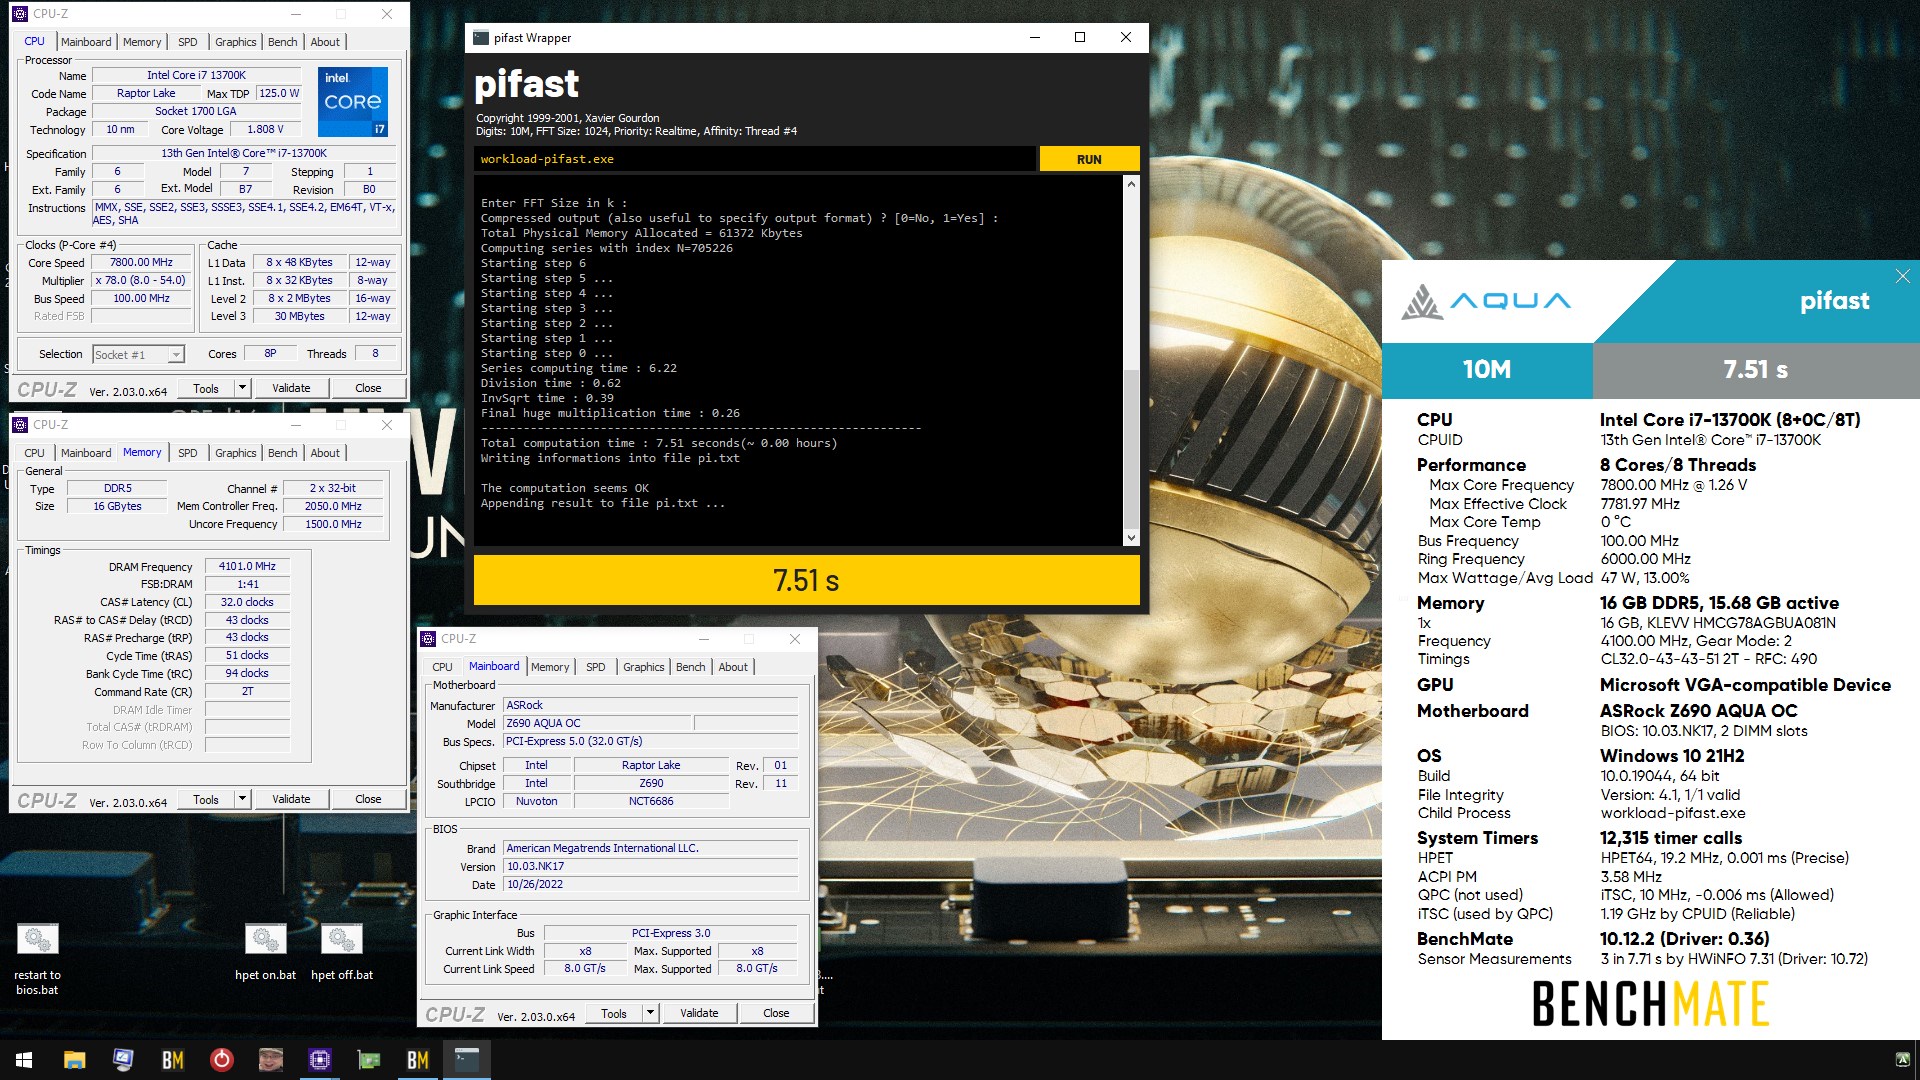Maximize the pifast Wrapper window
Image resolution: width=1920 pixels, height=1080 pixels.
[x=1080, y=37]
